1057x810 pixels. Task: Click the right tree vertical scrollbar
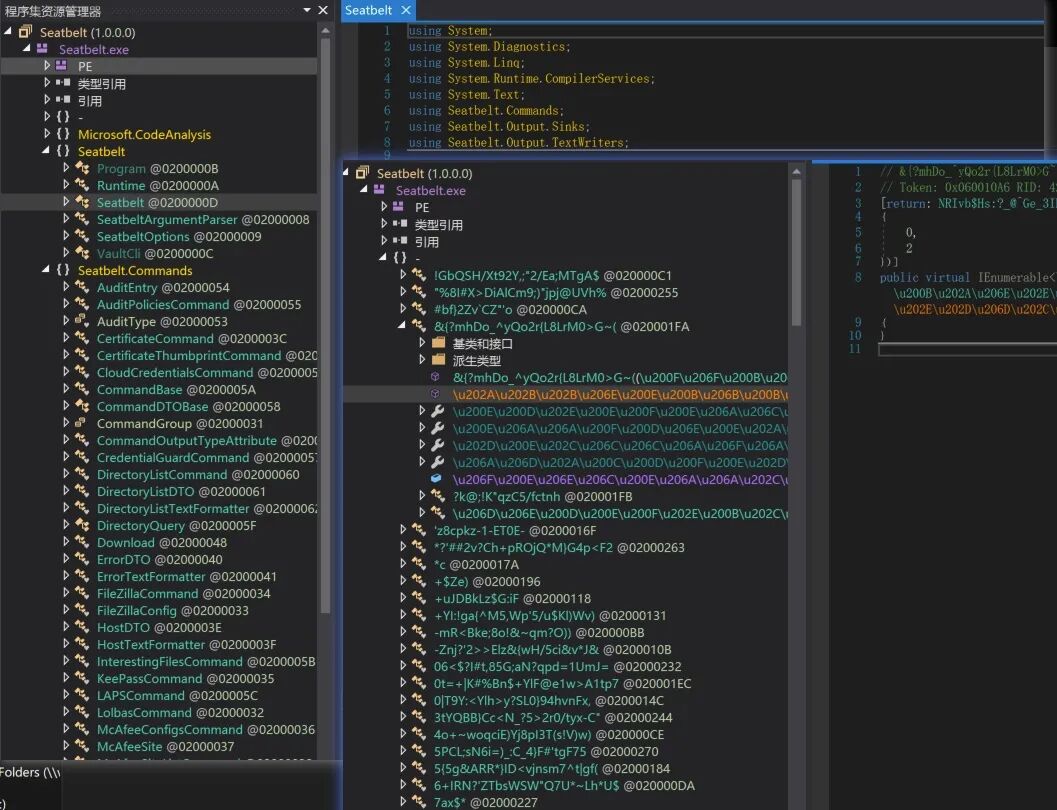pyautogui.click(x=795, y=253)
